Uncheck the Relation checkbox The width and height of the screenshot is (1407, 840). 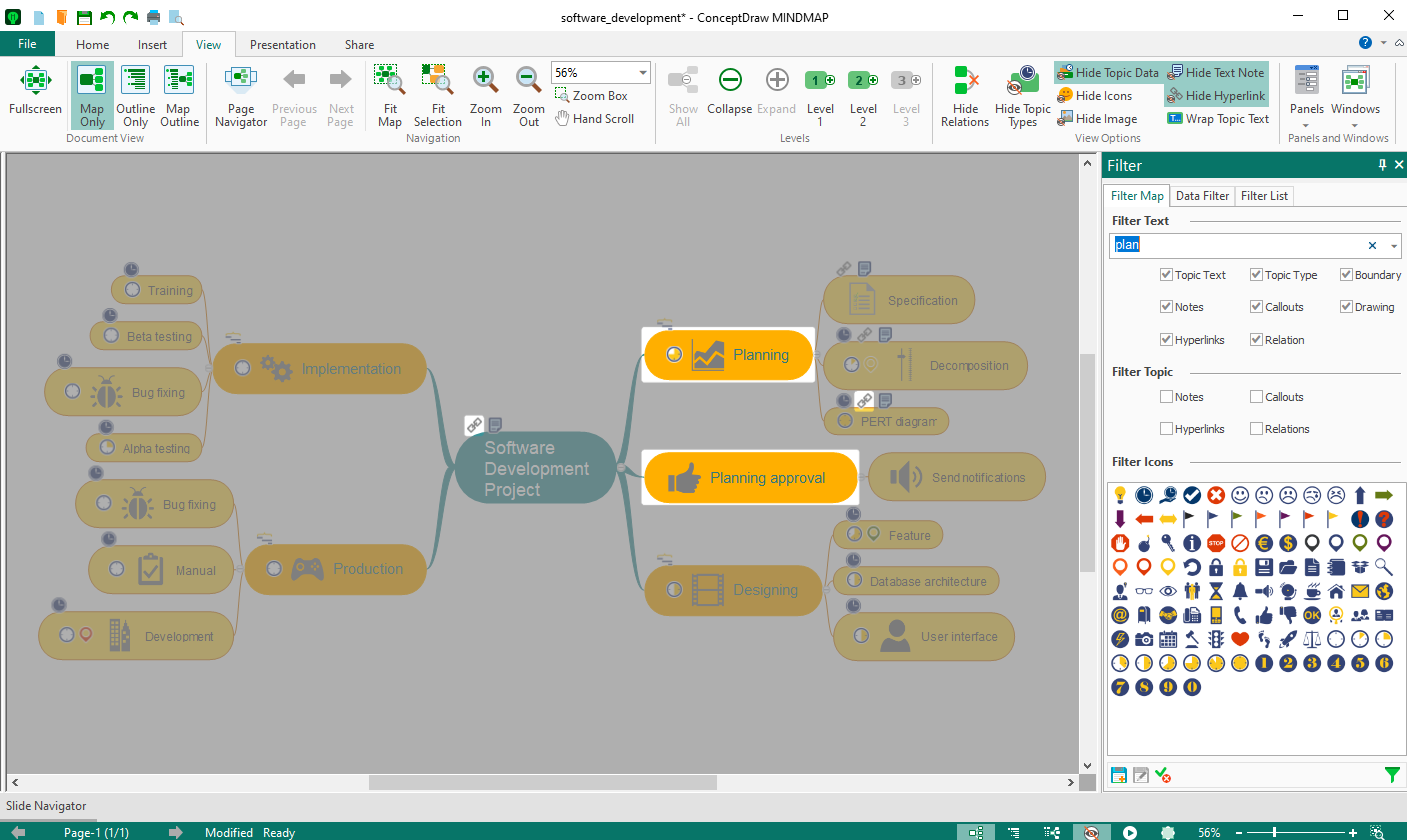[1256, 340]
